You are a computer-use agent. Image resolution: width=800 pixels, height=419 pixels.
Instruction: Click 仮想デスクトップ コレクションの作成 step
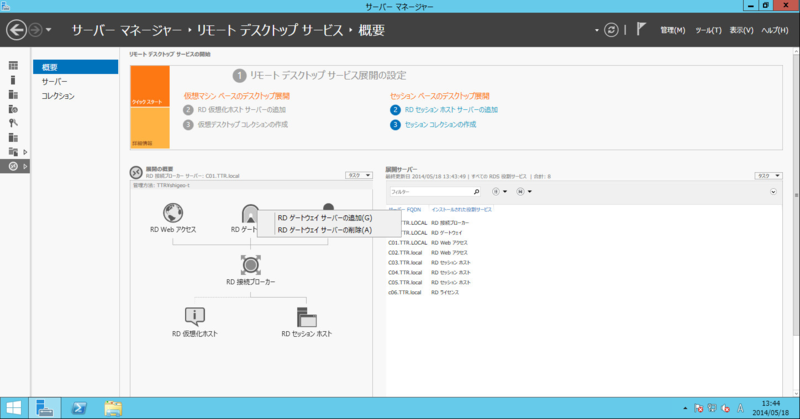coord(242,125)
